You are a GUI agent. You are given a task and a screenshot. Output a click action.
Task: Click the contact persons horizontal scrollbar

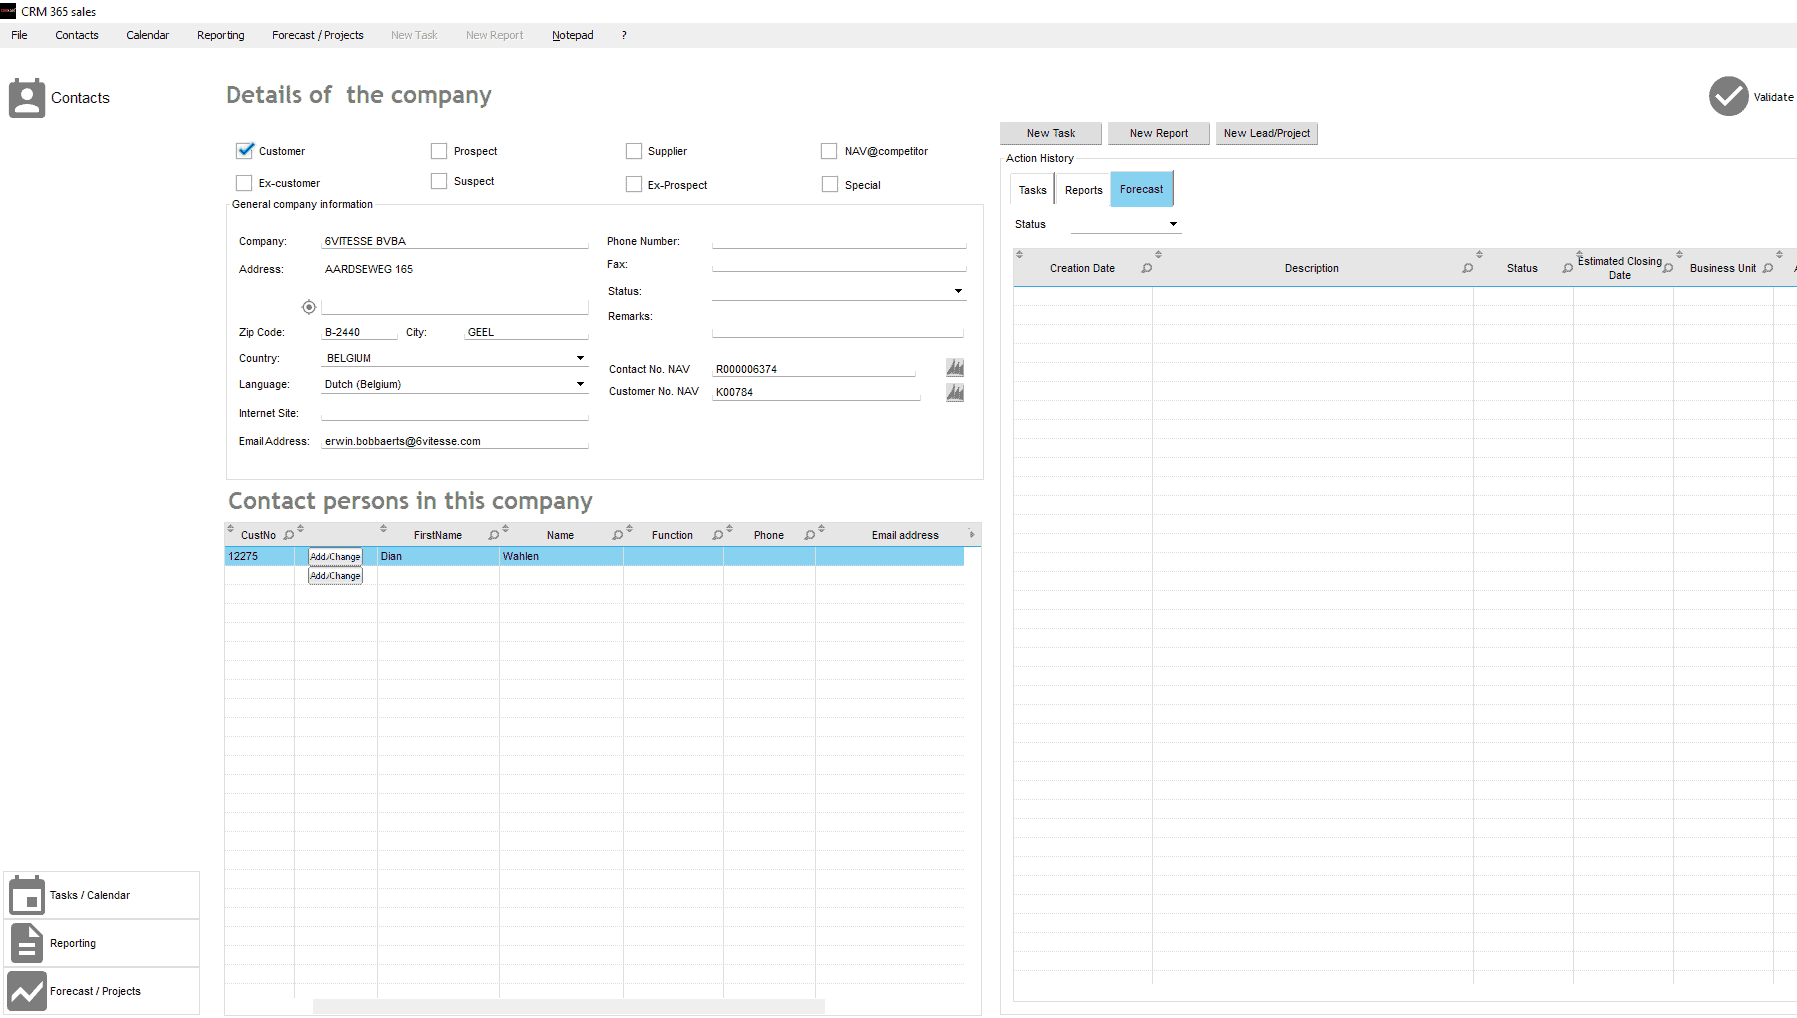(569, 1006)
